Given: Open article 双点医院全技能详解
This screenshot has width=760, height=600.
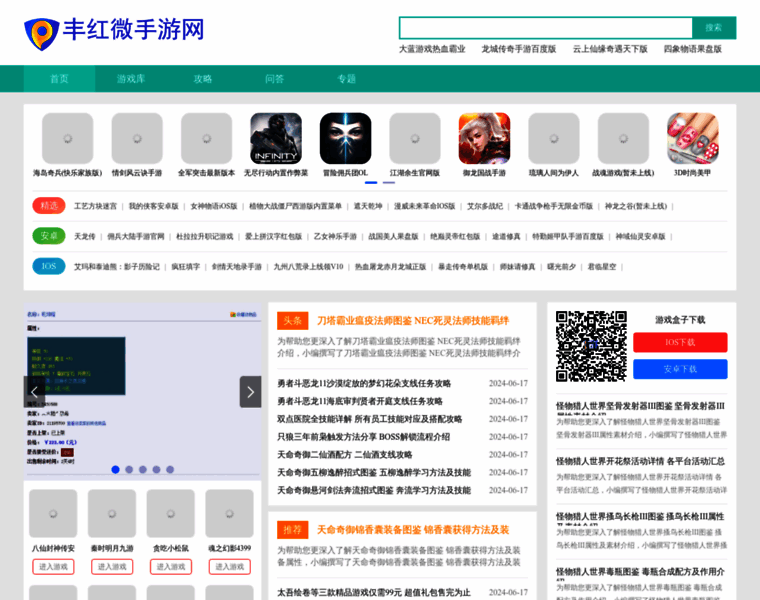Looking at the screenshot, I should (370, 419).
